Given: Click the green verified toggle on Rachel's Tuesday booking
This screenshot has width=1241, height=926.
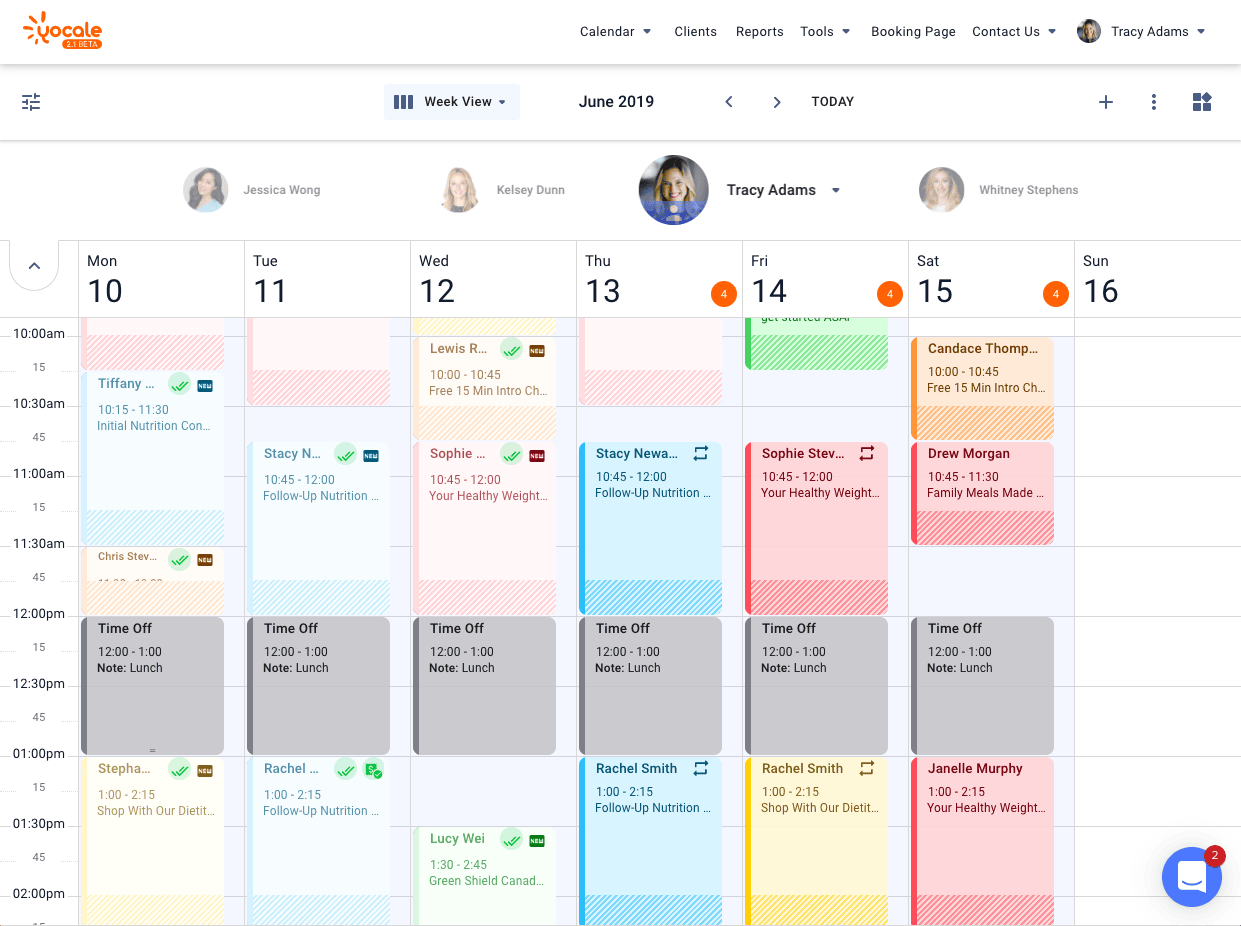Looking at the screenshot, I should 375,769.
